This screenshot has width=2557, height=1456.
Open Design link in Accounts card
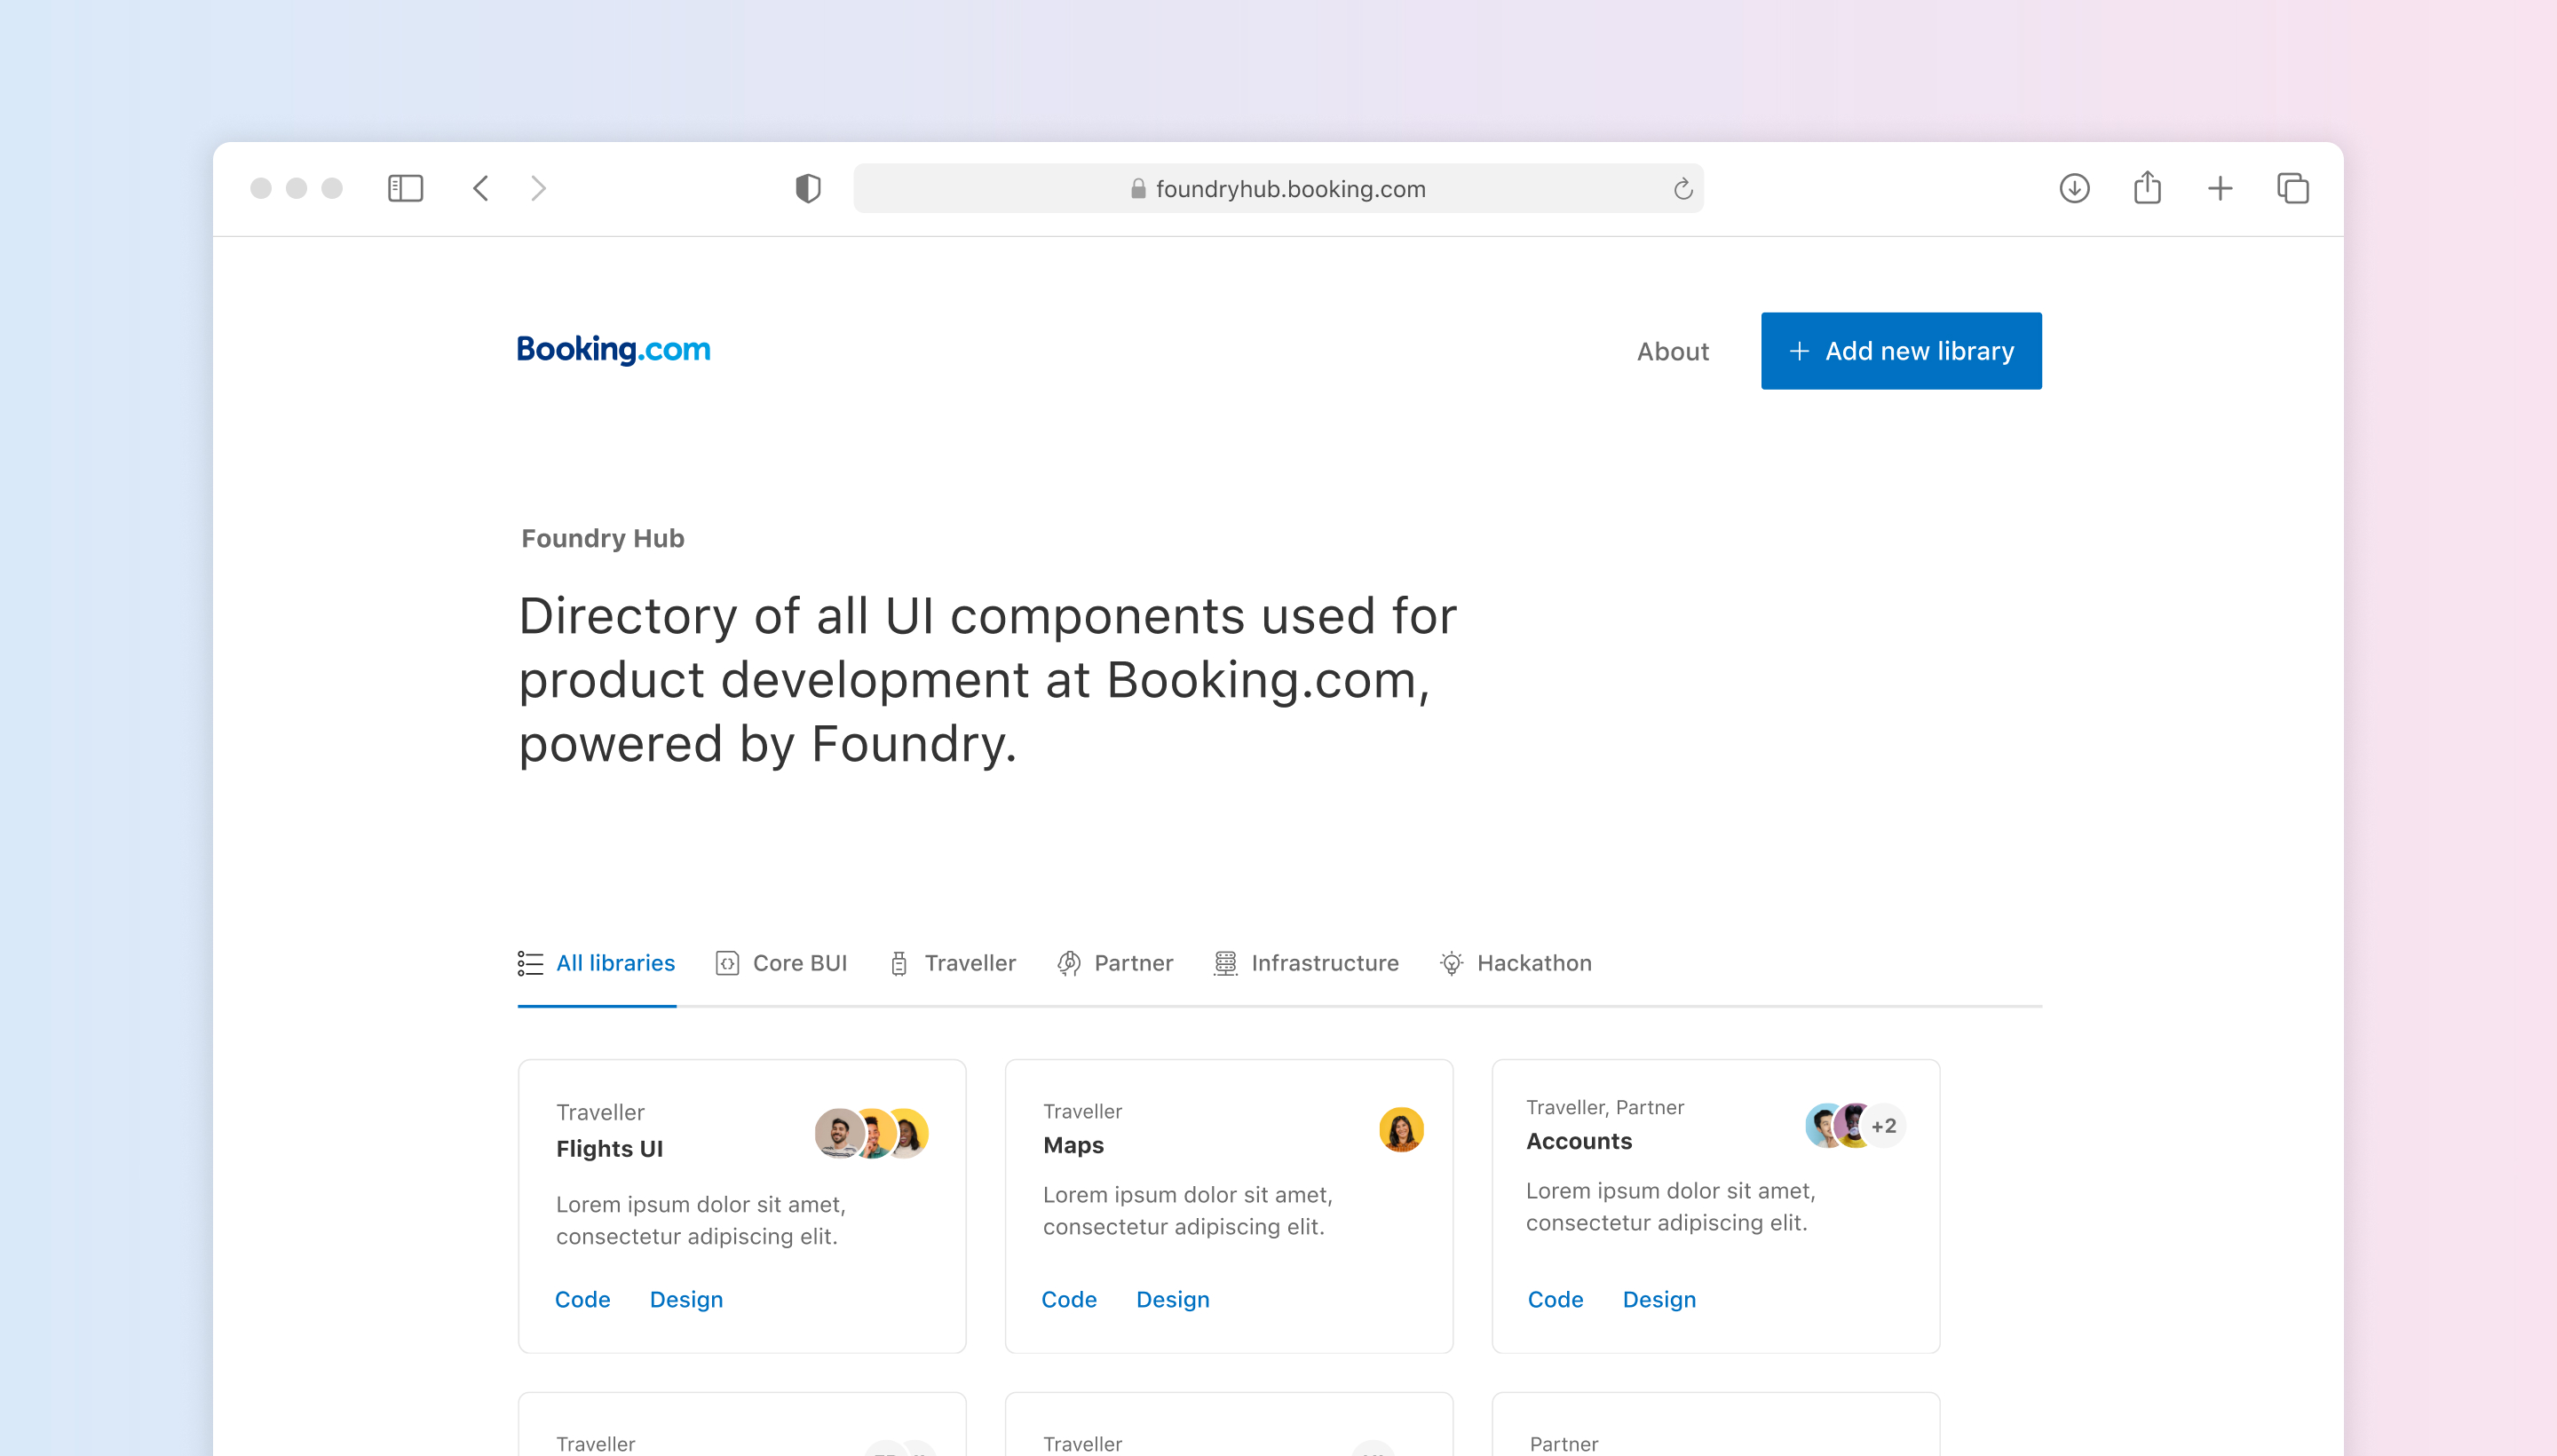tap(1660, 1299)
